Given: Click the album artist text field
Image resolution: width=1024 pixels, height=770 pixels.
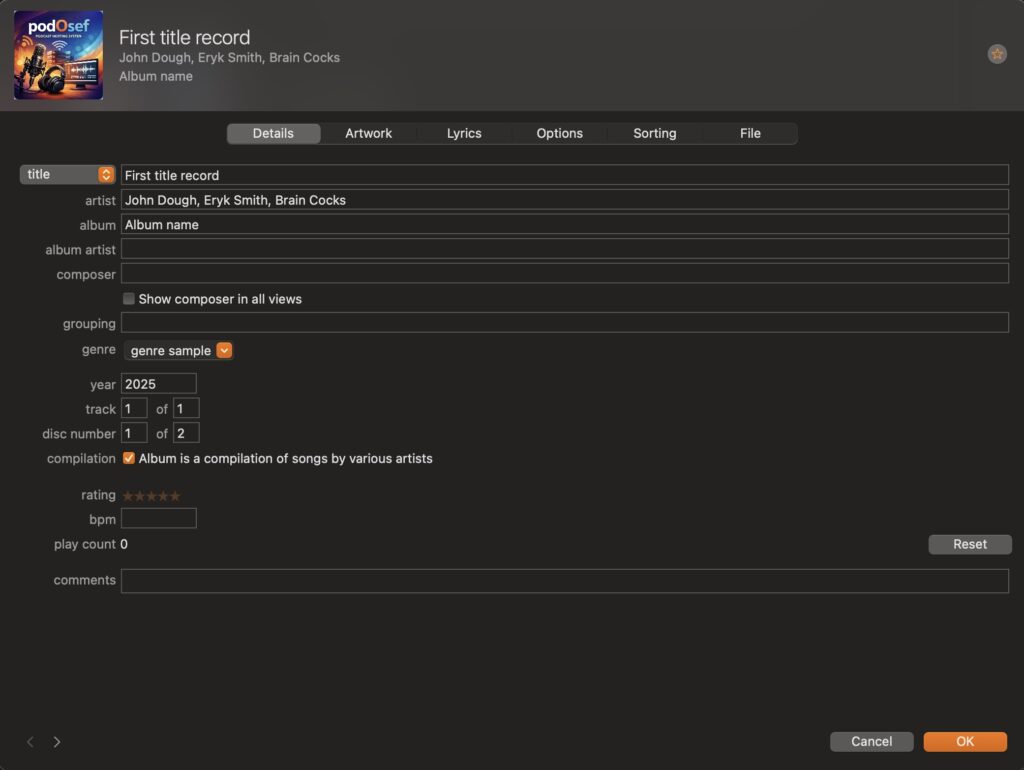Looking at the screenshot, I should (564, 249).
